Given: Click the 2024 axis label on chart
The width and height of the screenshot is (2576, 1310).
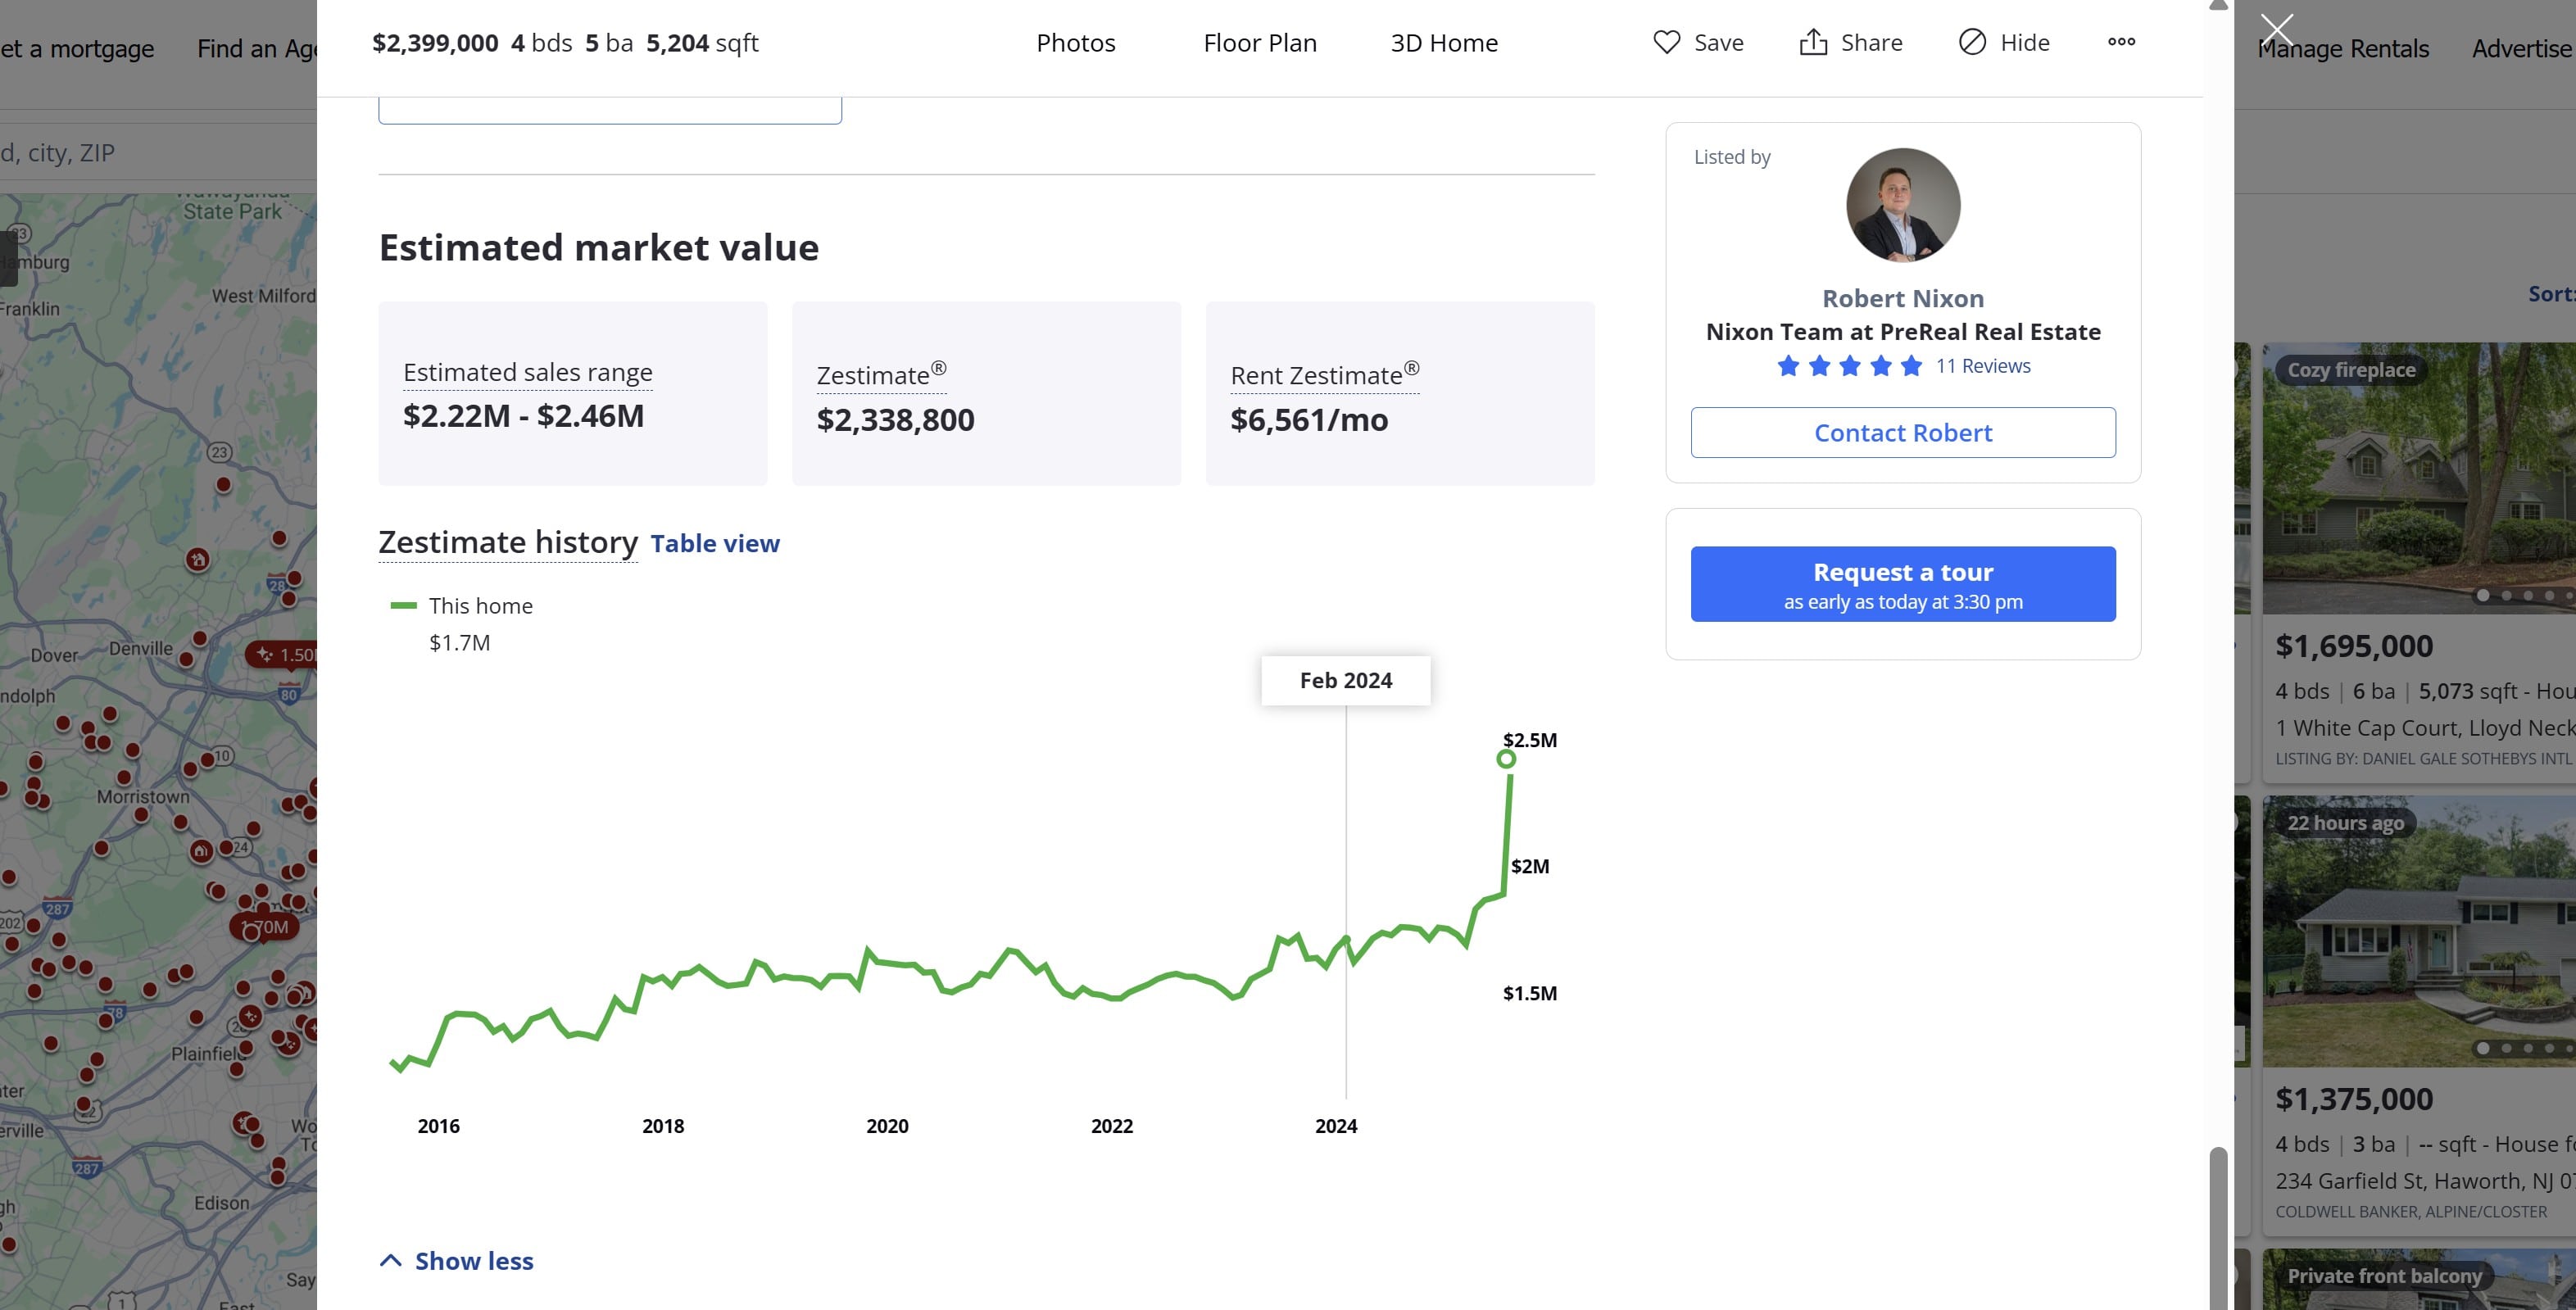Looking at the screenshot, I should click(x=1336, y=1125).
